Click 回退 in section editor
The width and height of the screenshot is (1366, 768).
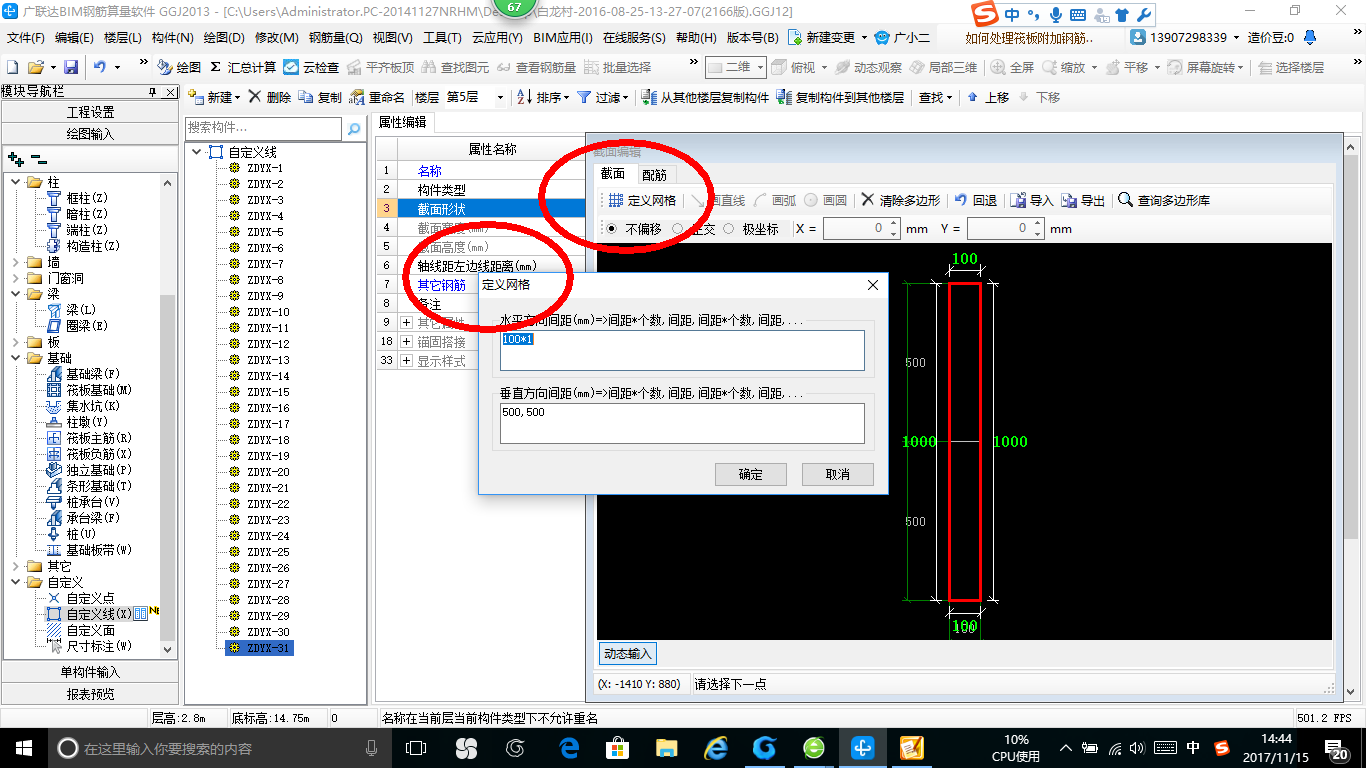pos(976,200)
